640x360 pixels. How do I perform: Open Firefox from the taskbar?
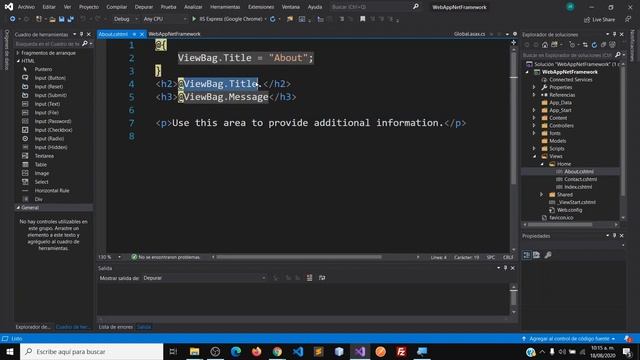256,351
